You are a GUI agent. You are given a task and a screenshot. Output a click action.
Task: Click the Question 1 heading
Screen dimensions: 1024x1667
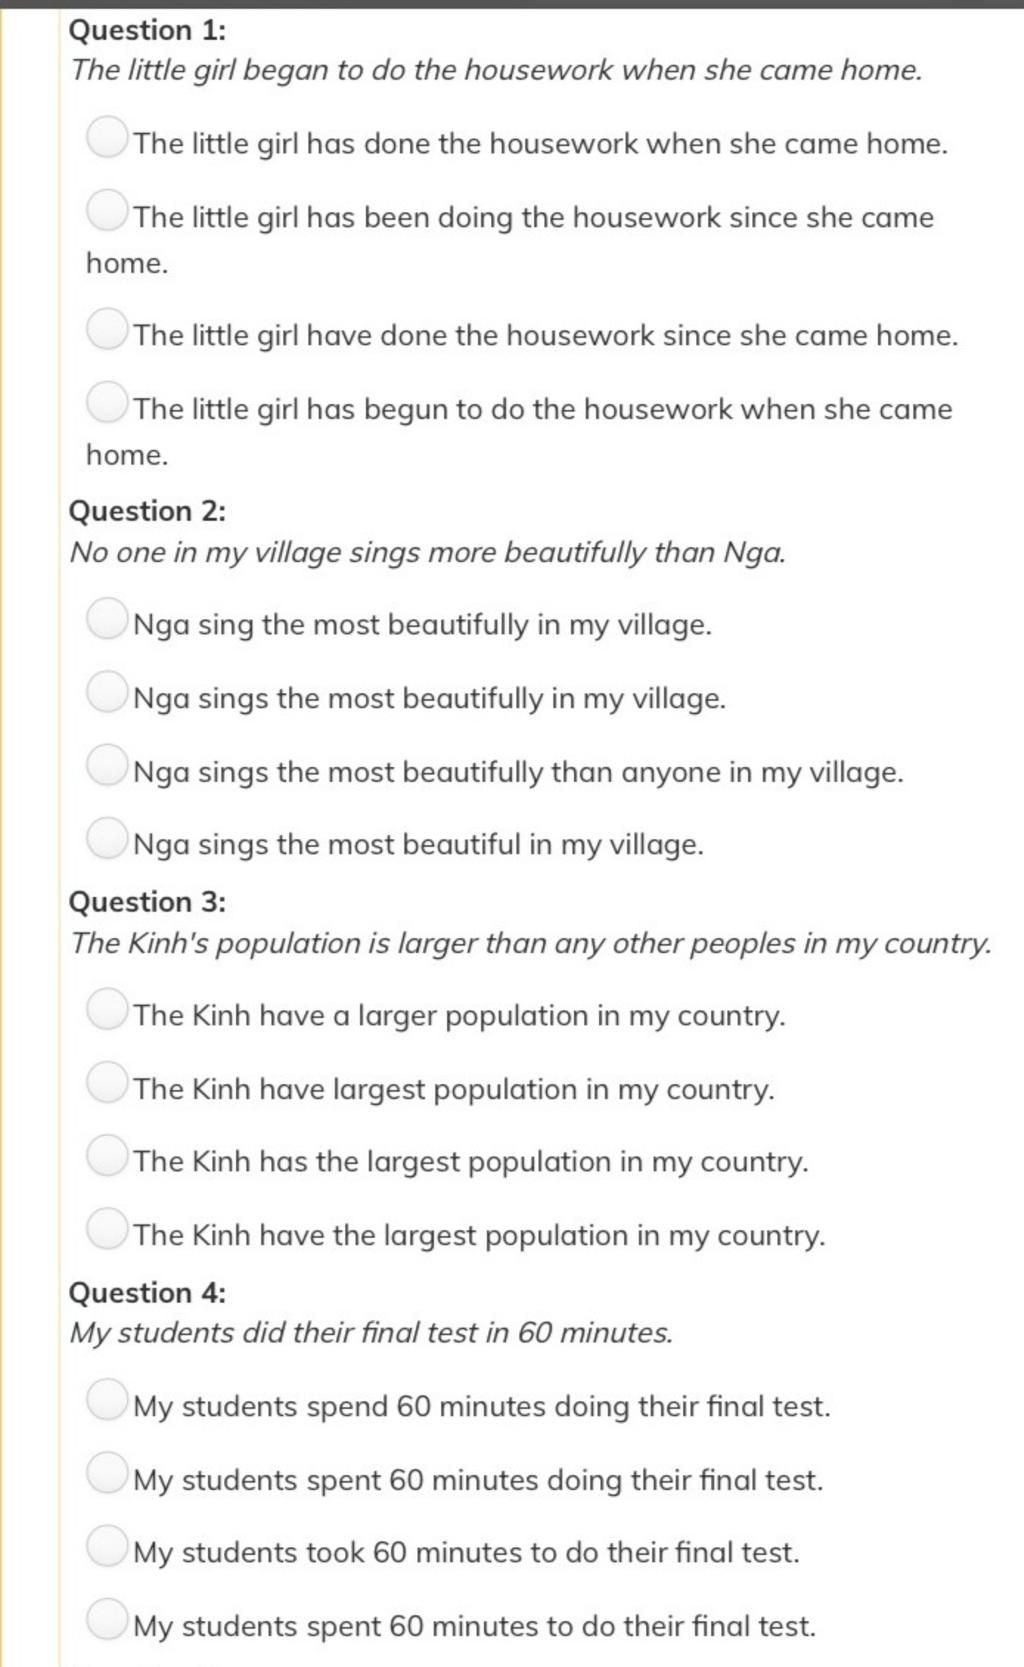pos(147,30)
